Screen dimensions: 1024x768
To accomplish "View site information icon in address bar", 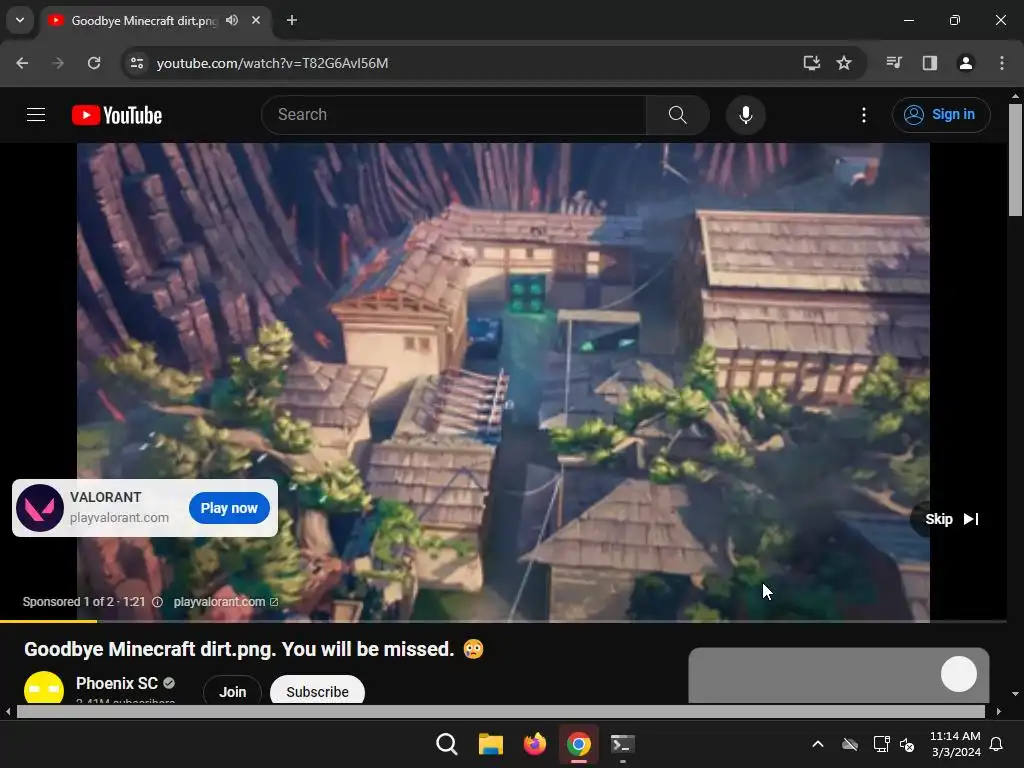I will (137, 63).
